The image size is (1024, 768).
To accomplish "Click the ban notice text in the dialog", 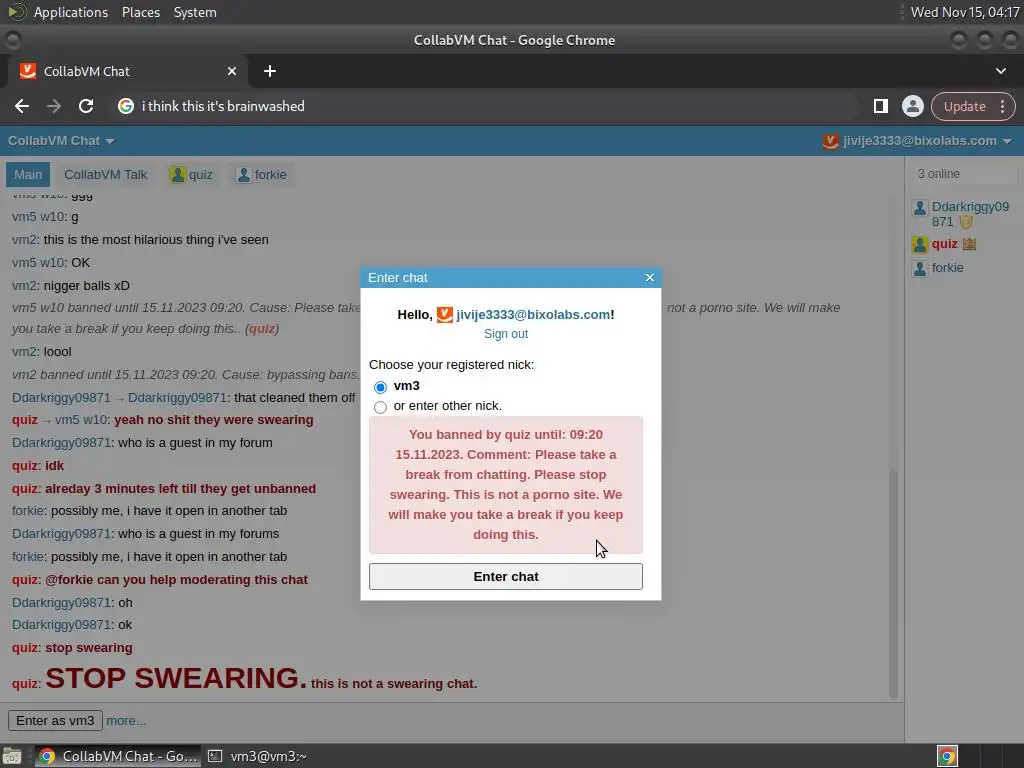I will click(505, 485).
